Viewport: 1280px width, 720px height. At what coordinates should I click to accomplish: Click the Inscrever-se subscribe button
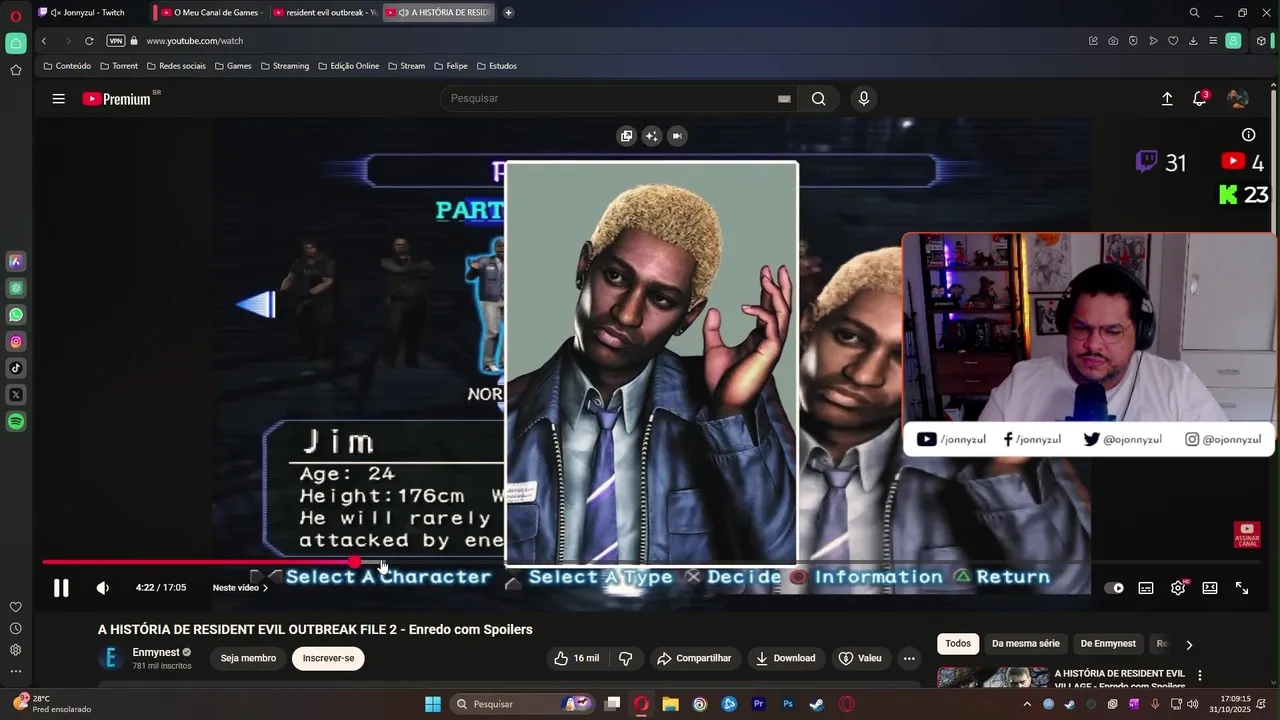(328, 658)
